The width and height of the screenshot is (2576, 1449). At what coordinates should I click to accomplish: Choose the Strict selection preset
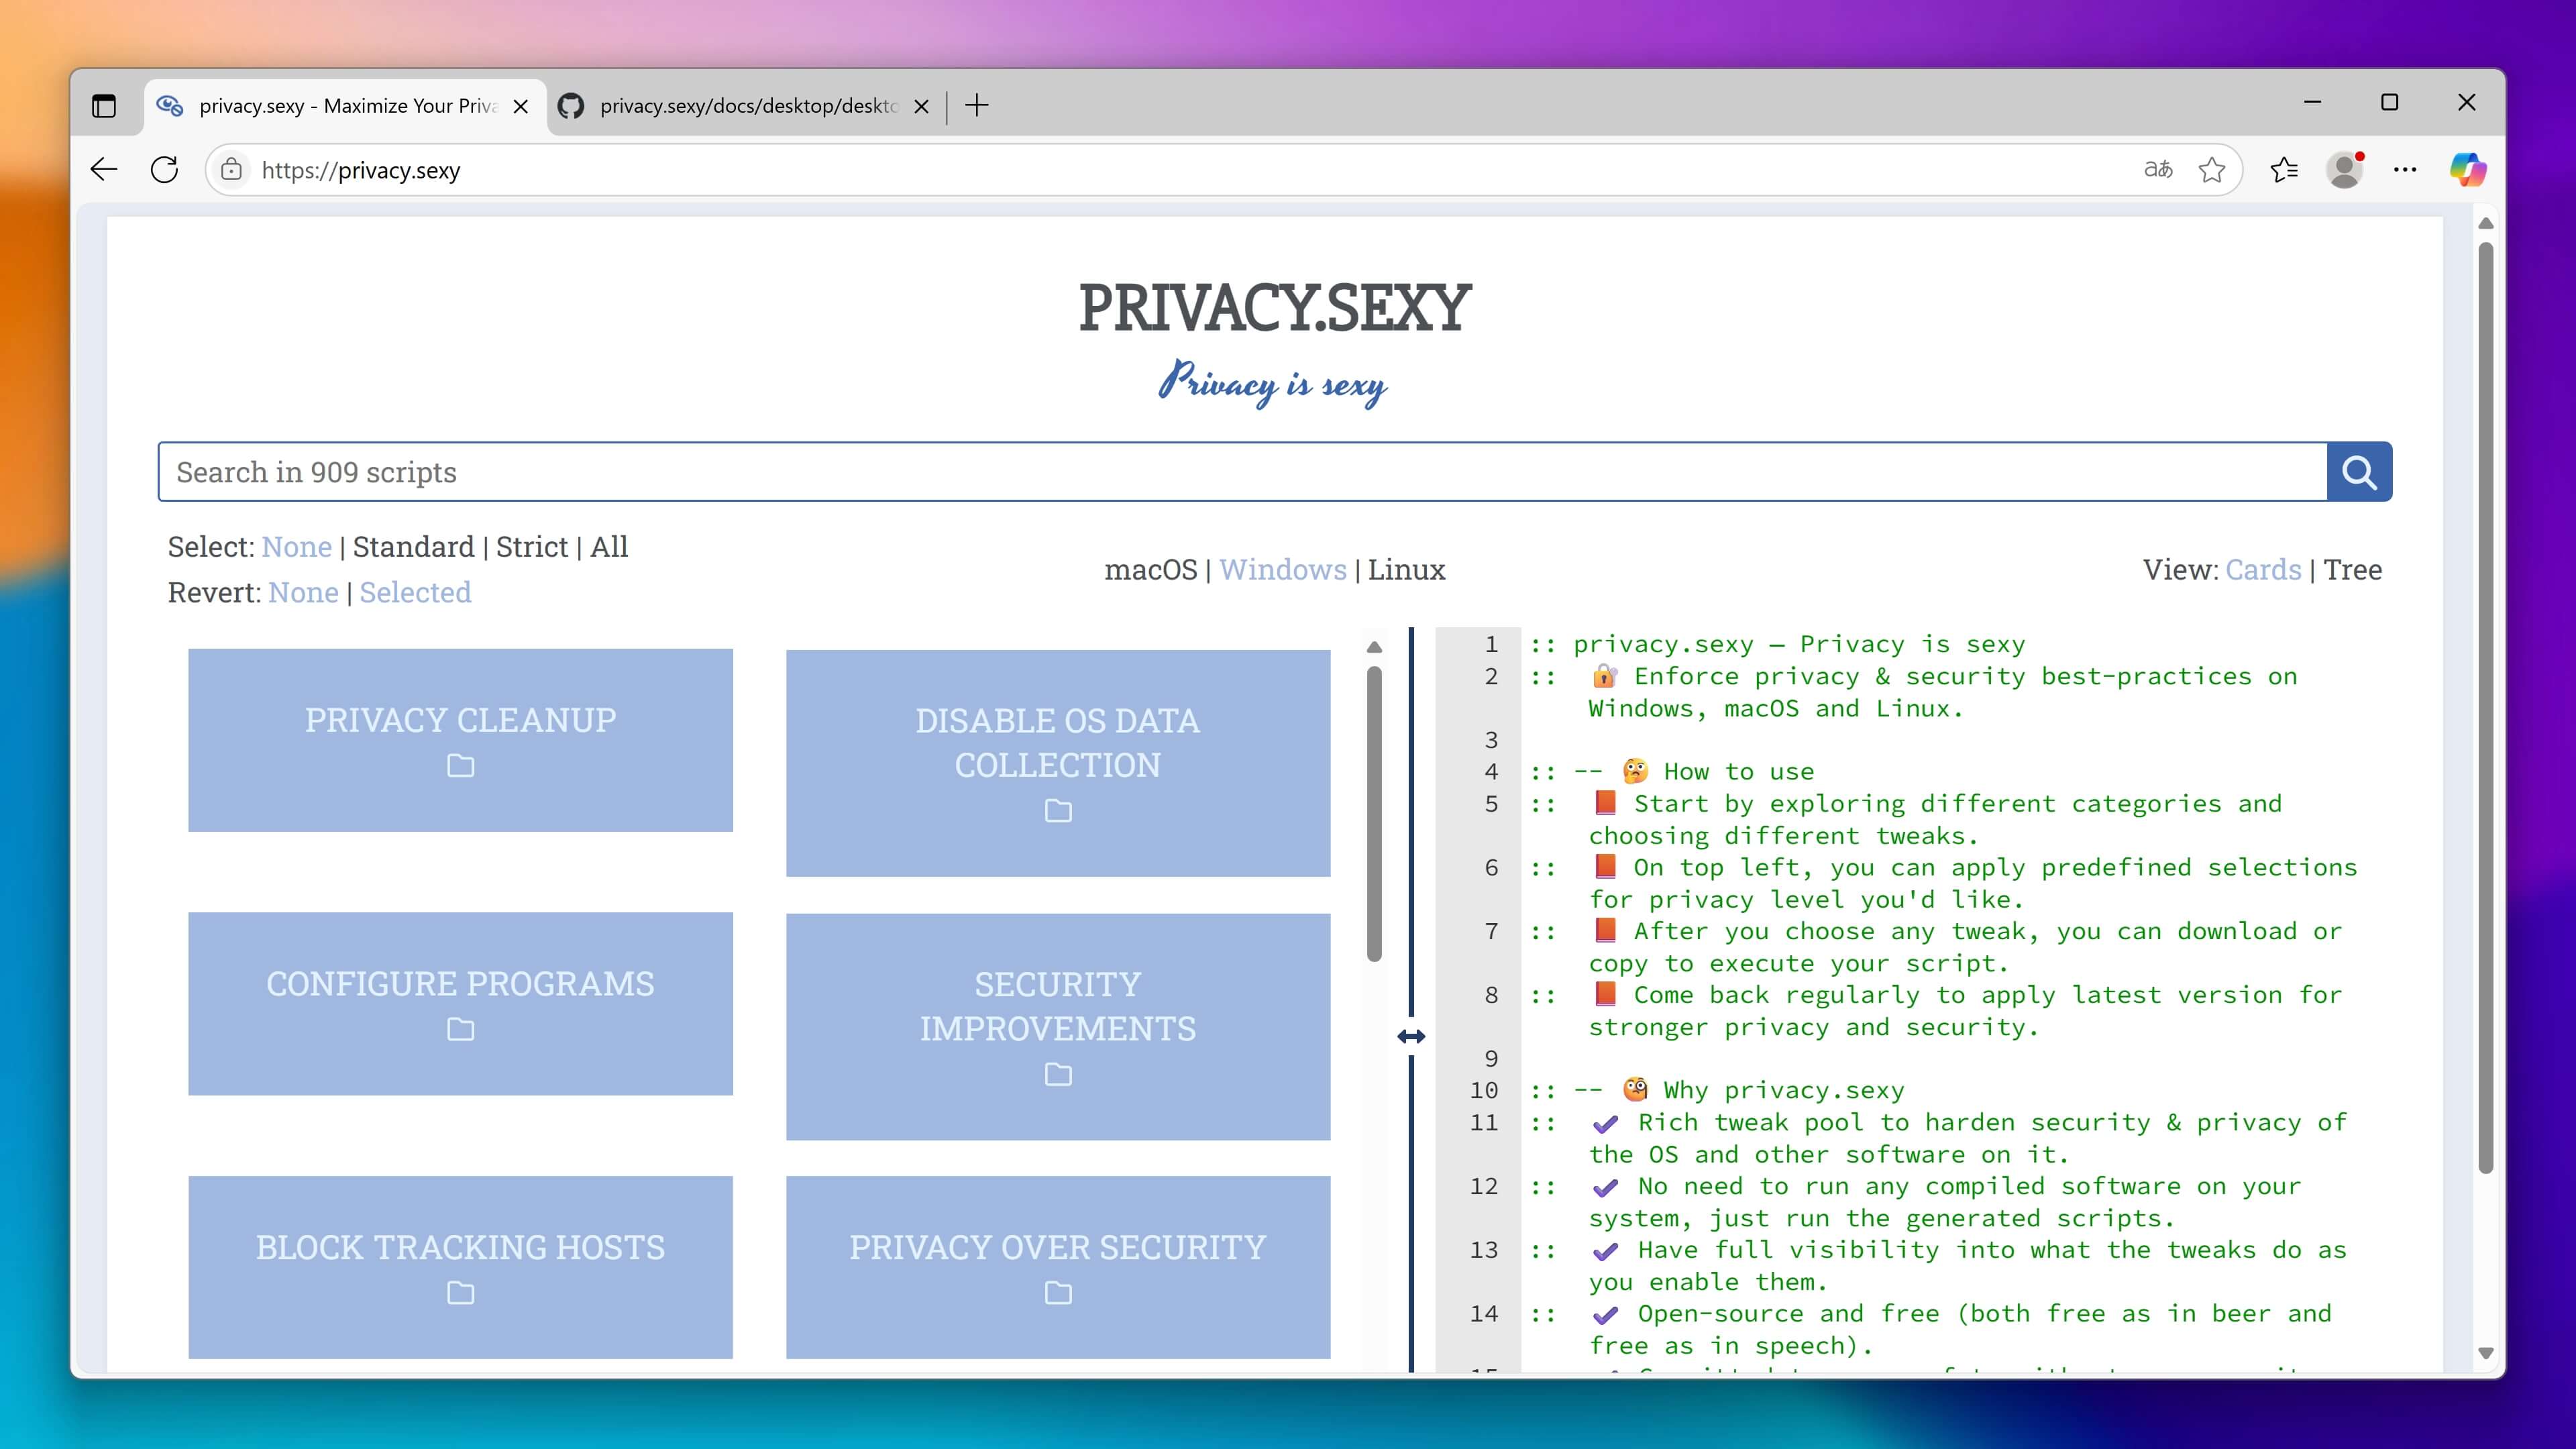tap(532, 547)
